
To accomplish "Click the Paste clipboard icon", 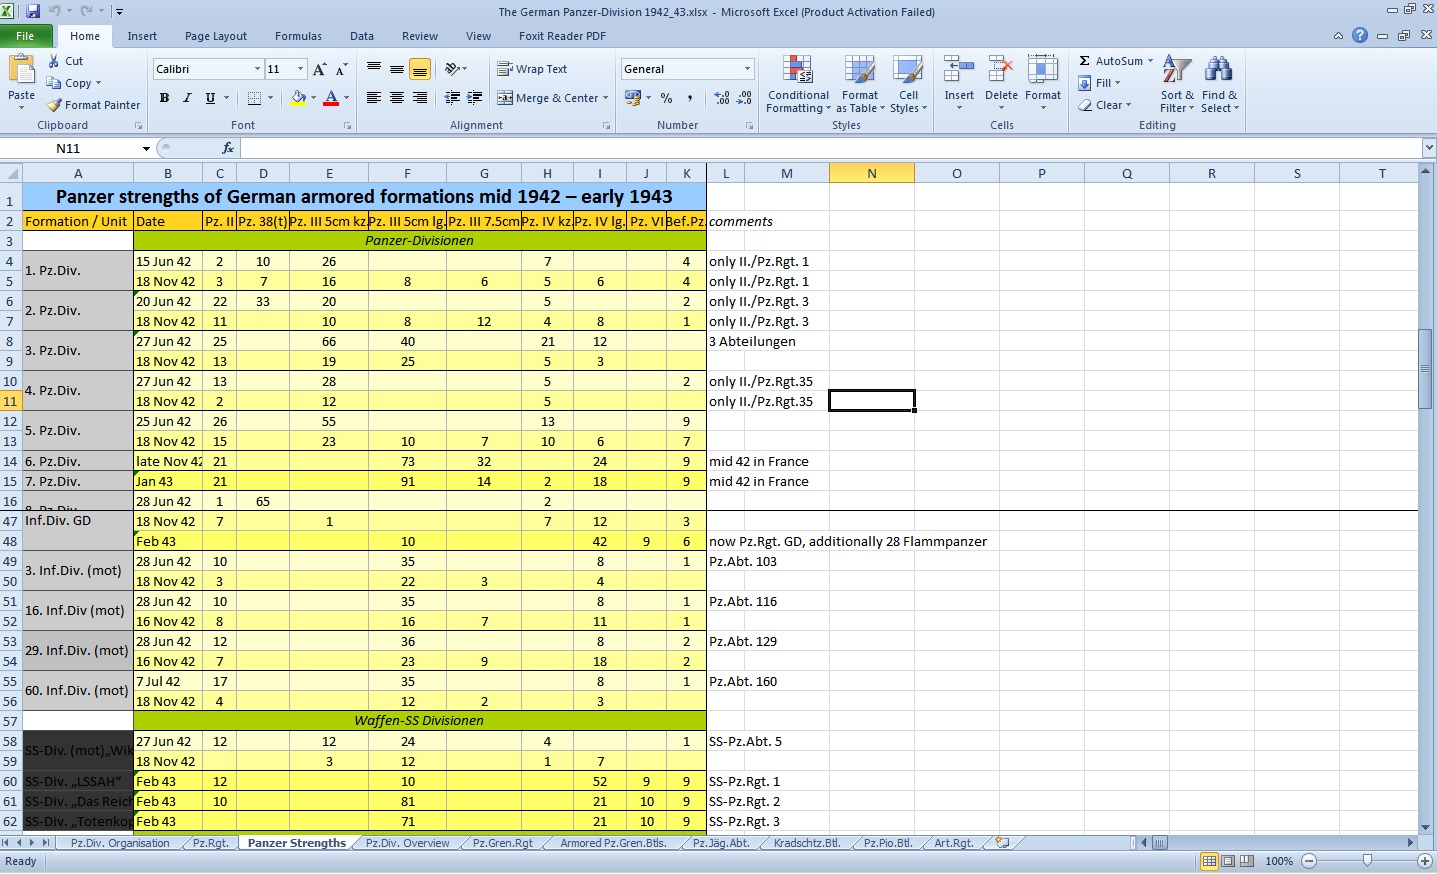I will click(22, 70).
